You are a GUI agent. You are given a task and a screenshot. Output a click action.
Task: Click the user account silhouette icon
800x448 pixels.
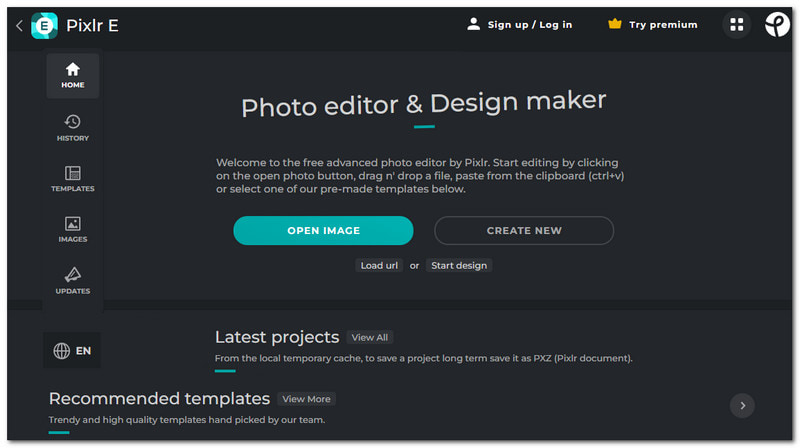[474, 24]
